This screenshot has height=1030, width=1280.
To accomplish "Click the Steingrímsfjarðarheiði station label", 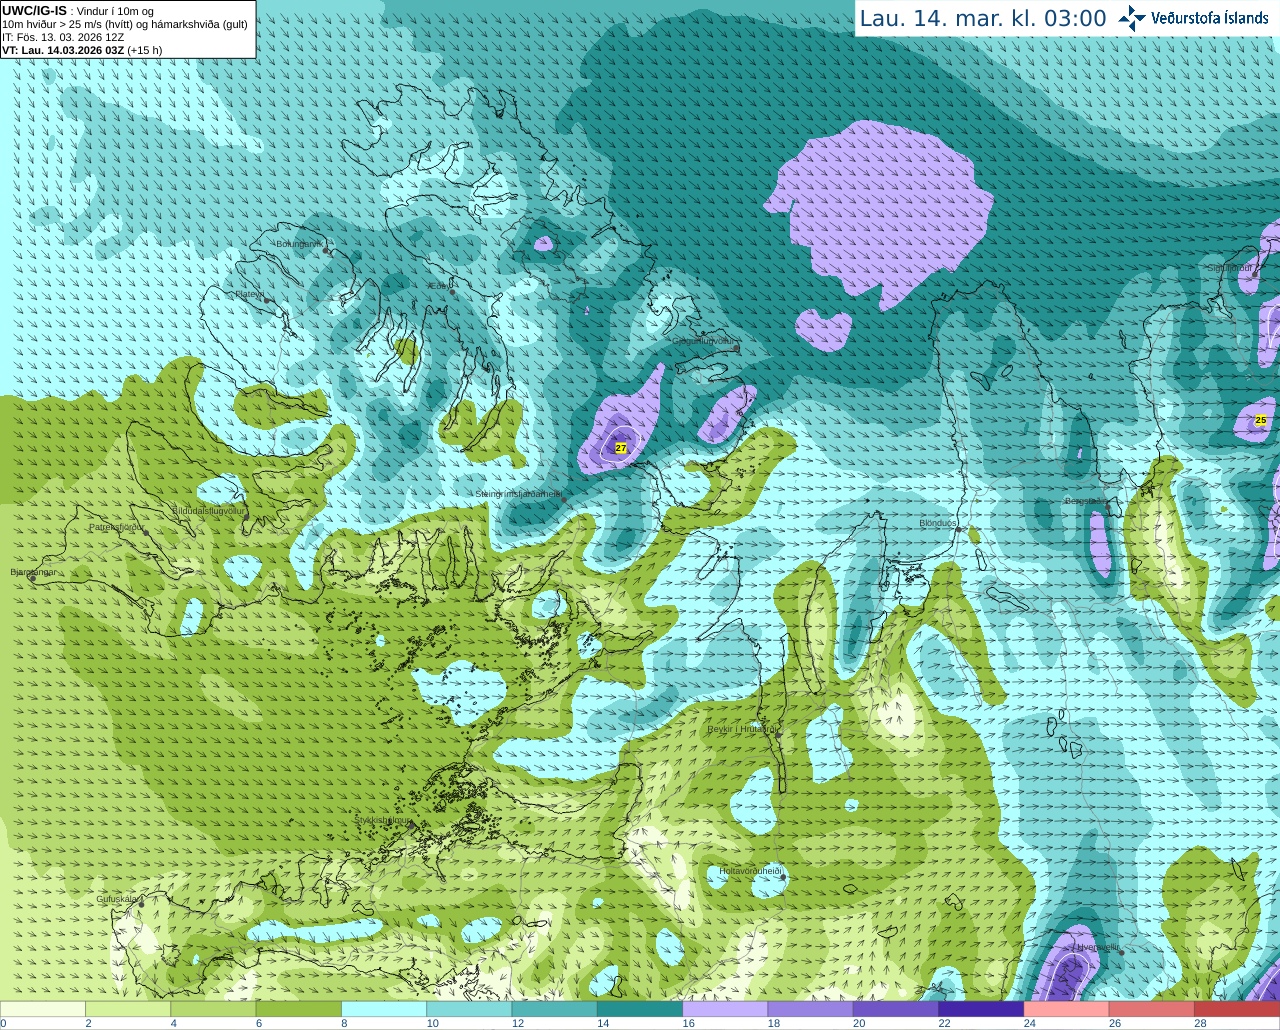I will pos(518,494).
